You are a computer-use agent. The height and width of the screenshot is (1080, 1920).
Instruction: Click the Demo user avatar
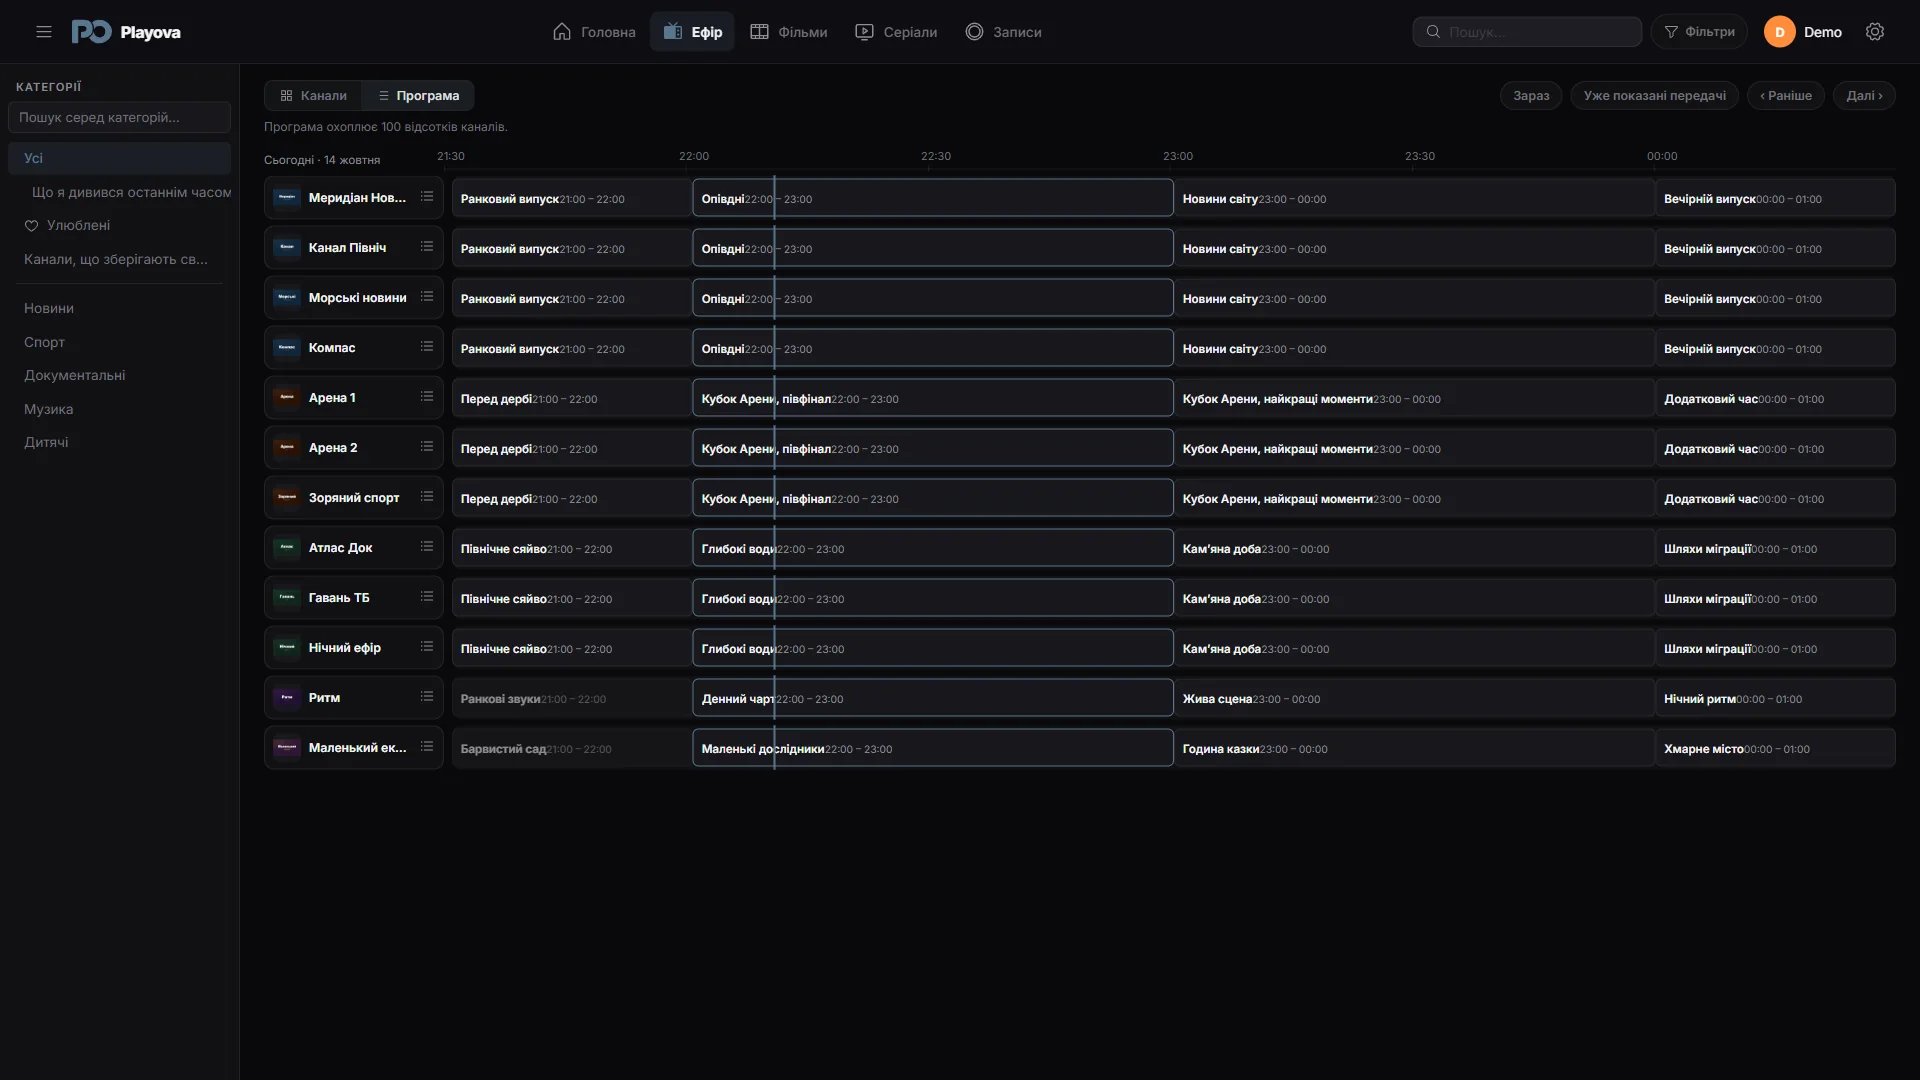coord(1779,32)
